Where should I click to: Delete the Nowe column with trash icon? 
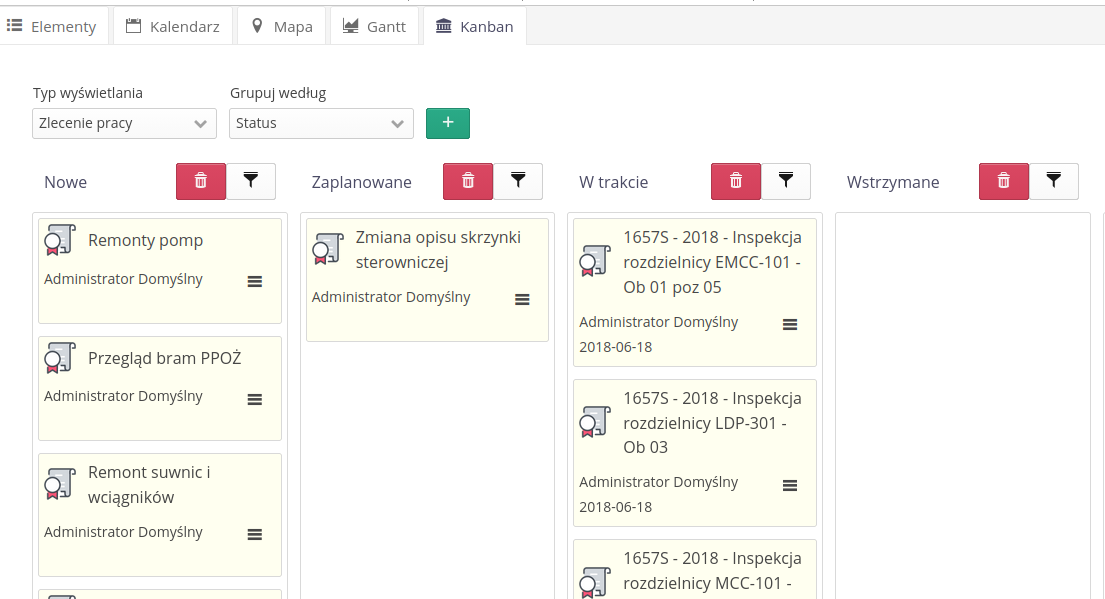[x=201, y=181]
